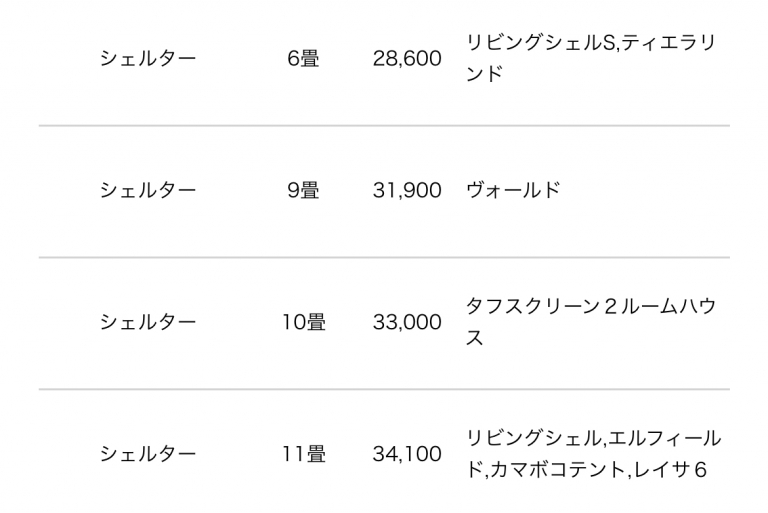Click シェルター in the 11畳 row

click(148, 455)
